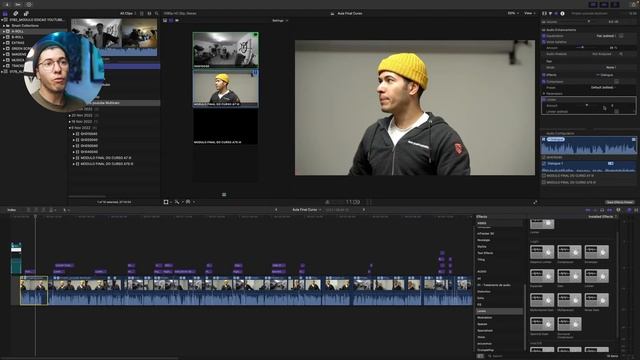Expand the 20 Nov 2022 date group
The width and height of the screenshot is (640, 360).
coord(70,116)
